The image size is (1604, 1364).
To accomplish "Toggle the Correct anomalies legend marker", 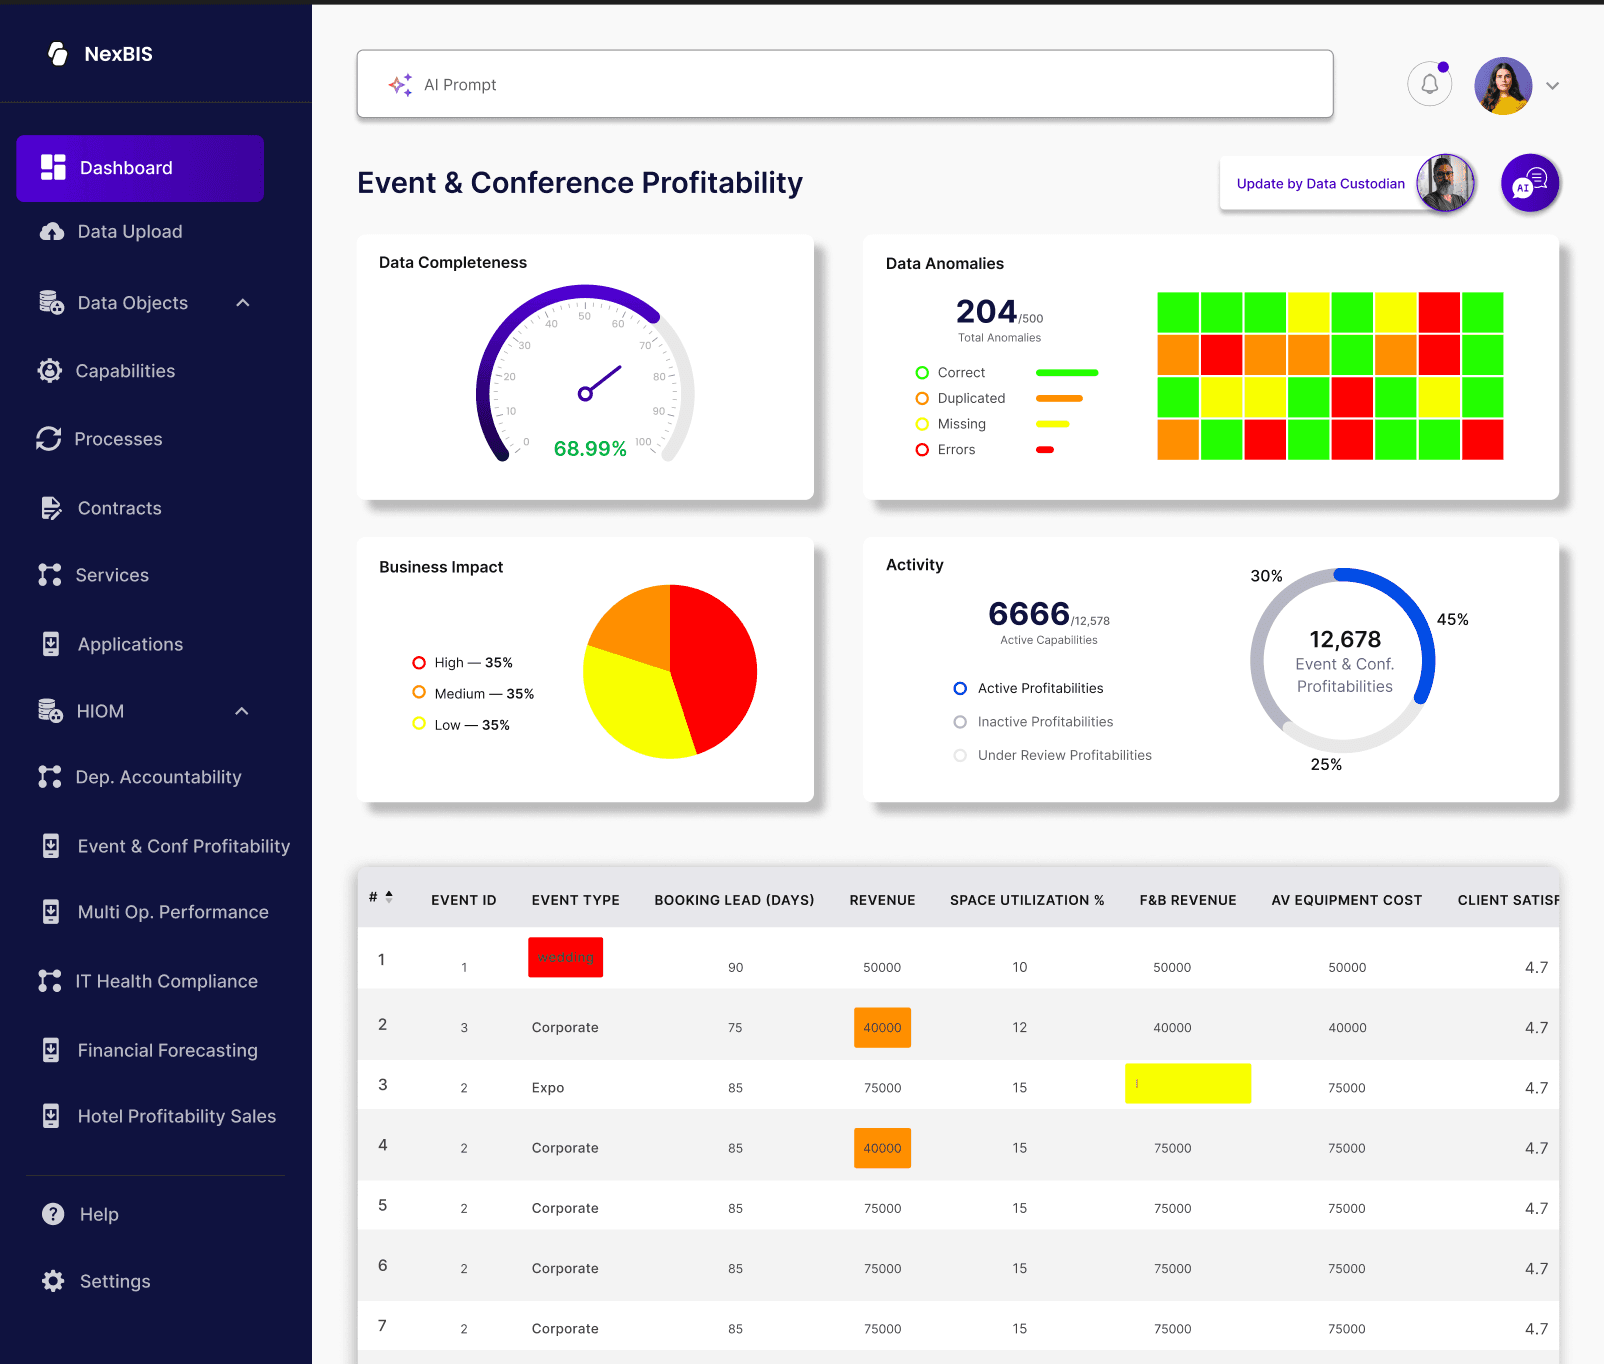I will pos(922,373).
